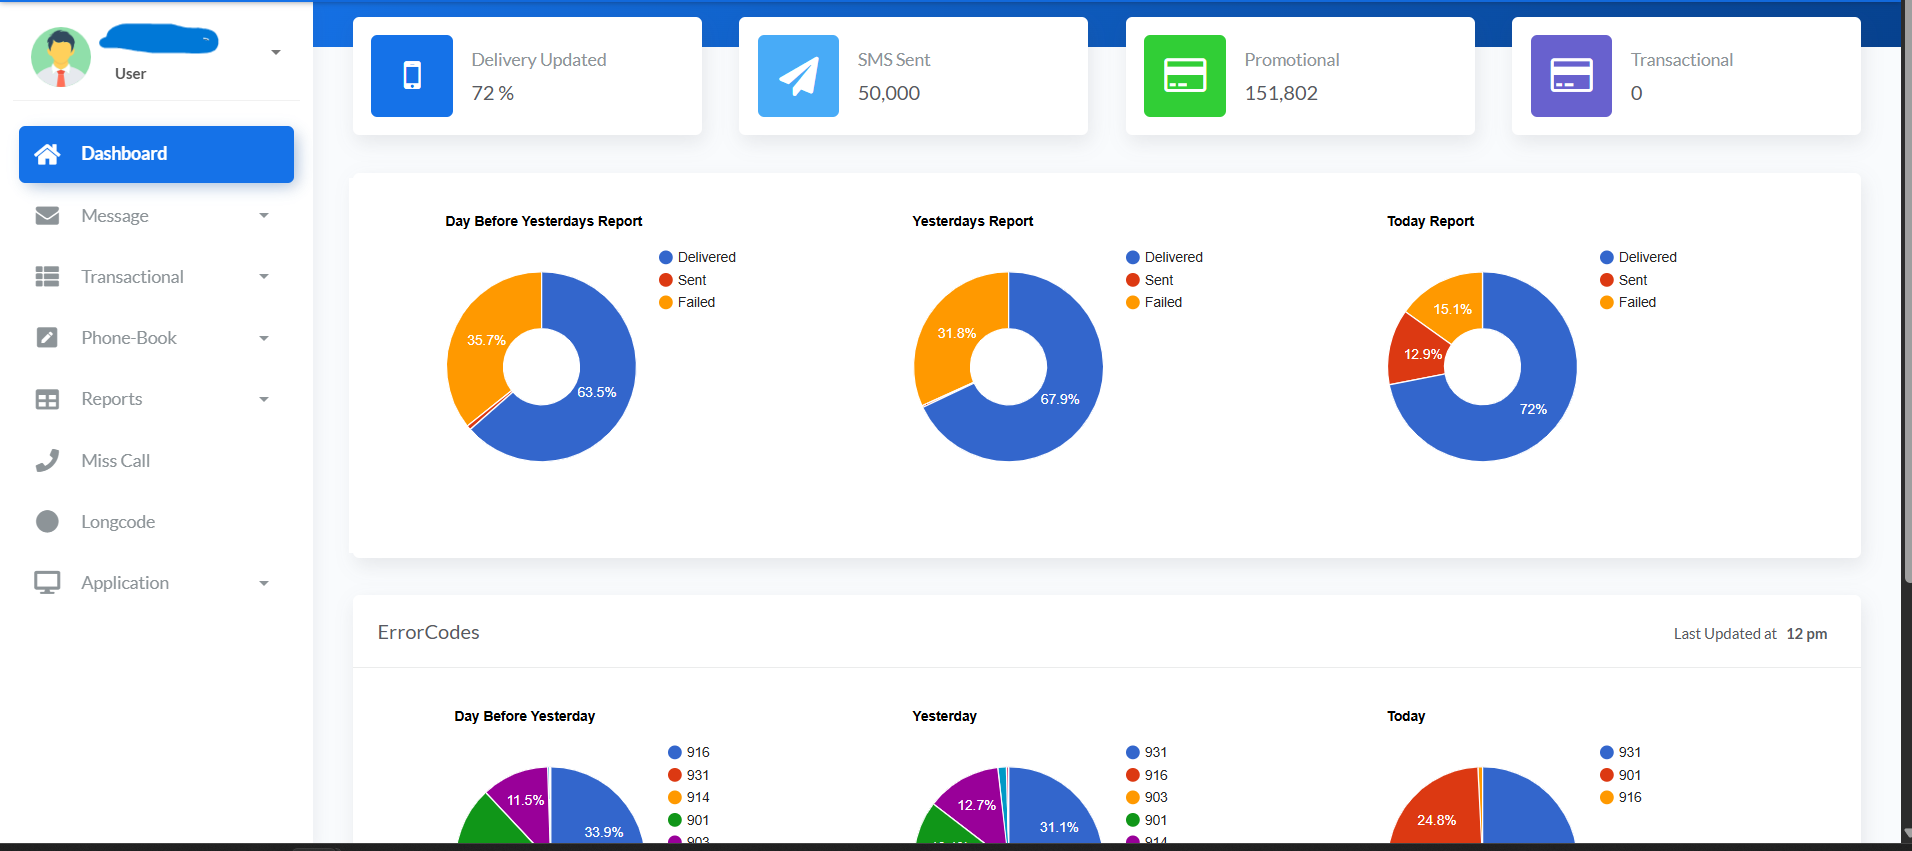Open the user profile dropdown arrow
This screenshot has width=1912, height=851.
(276, 52)
